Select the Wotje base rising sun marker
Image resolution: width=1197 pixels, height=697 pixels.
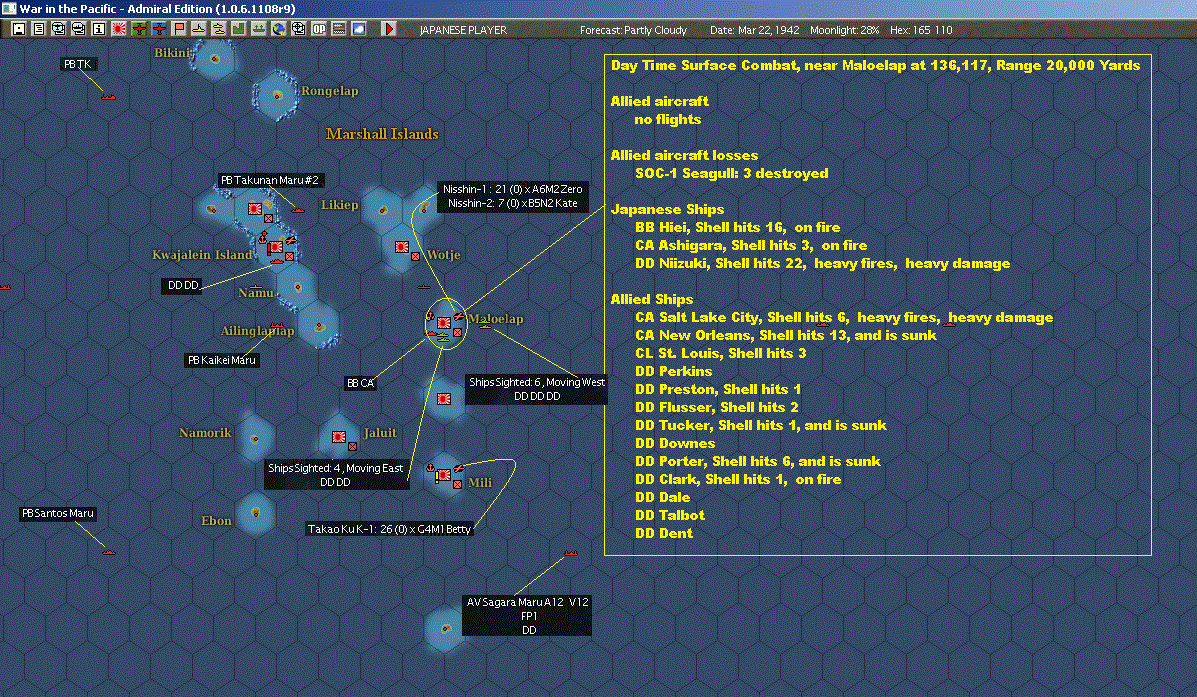point(402,247)
